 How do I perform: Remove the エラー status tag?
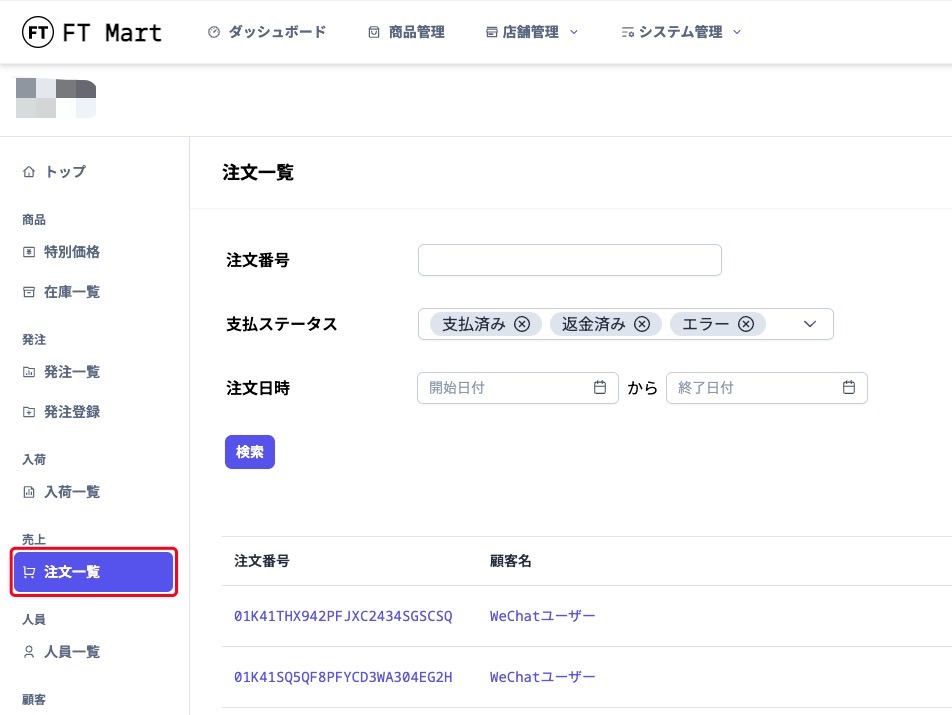[x=746, y=324]
